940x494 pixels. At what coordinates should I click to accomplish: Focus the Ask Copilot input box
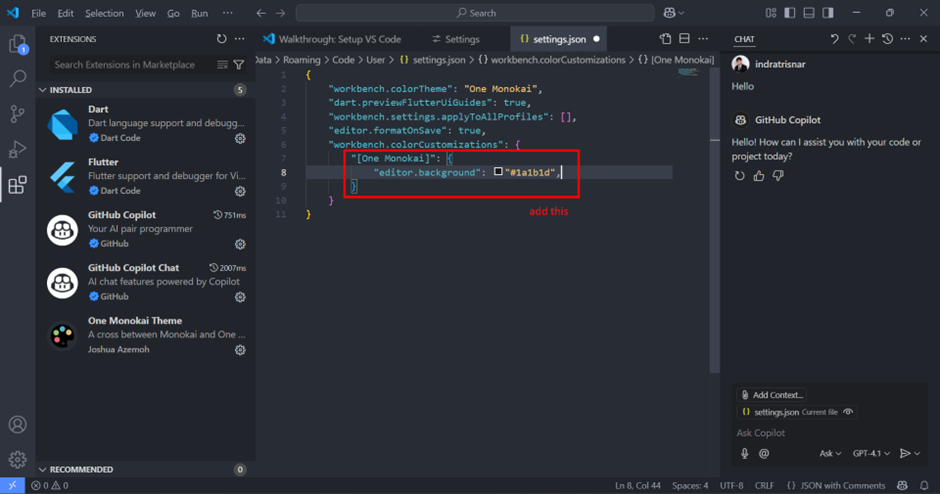pos(830,433)
